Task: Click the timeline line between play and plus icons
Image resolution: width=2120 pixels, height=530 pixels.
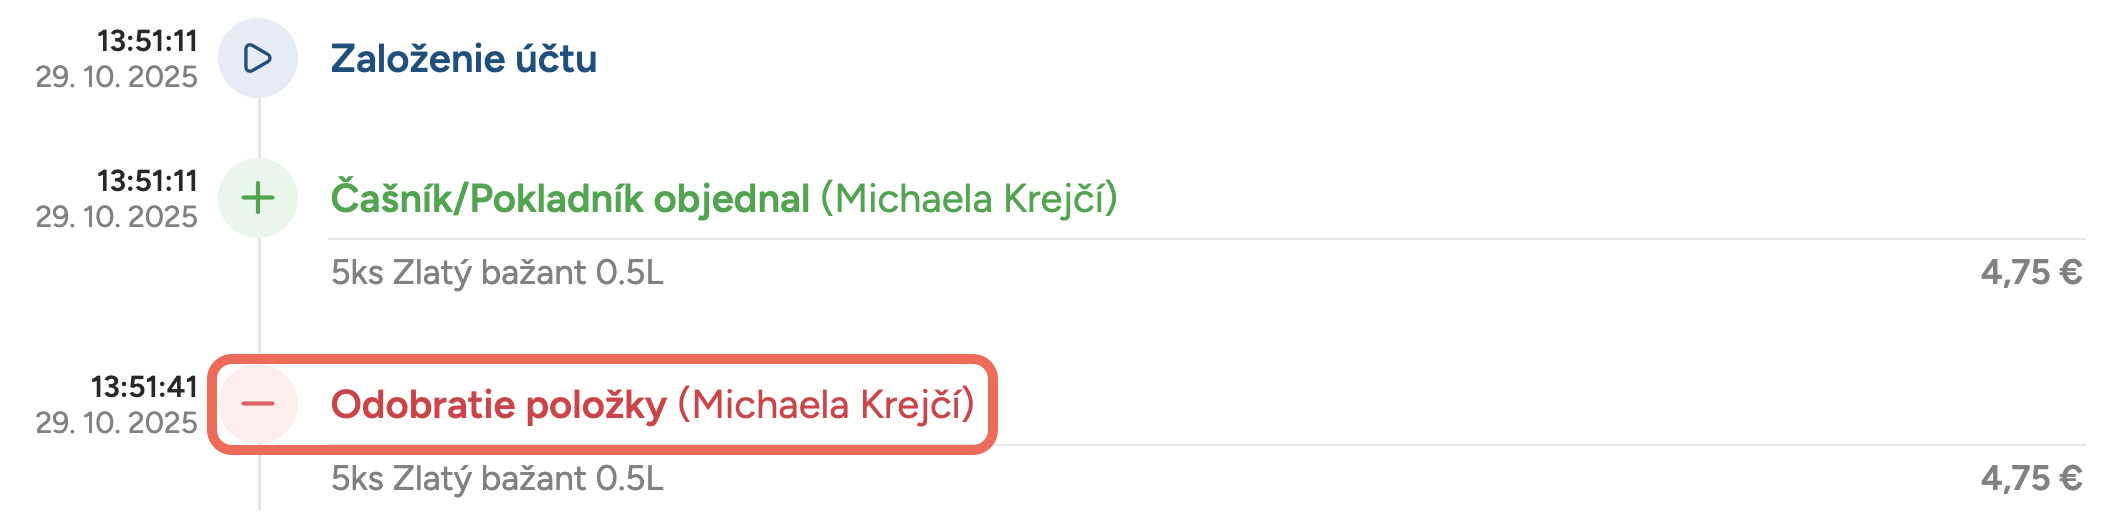Action: (259, 128)
